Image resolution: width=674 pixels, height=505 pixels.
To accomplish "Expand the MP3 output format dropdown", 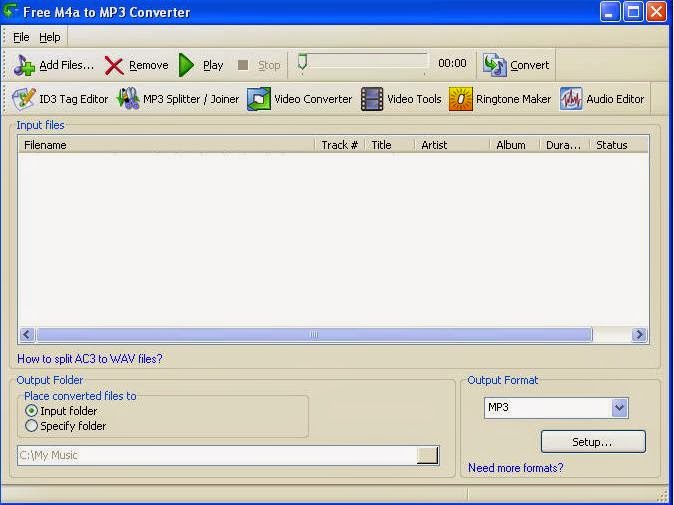I will [619, 407].
